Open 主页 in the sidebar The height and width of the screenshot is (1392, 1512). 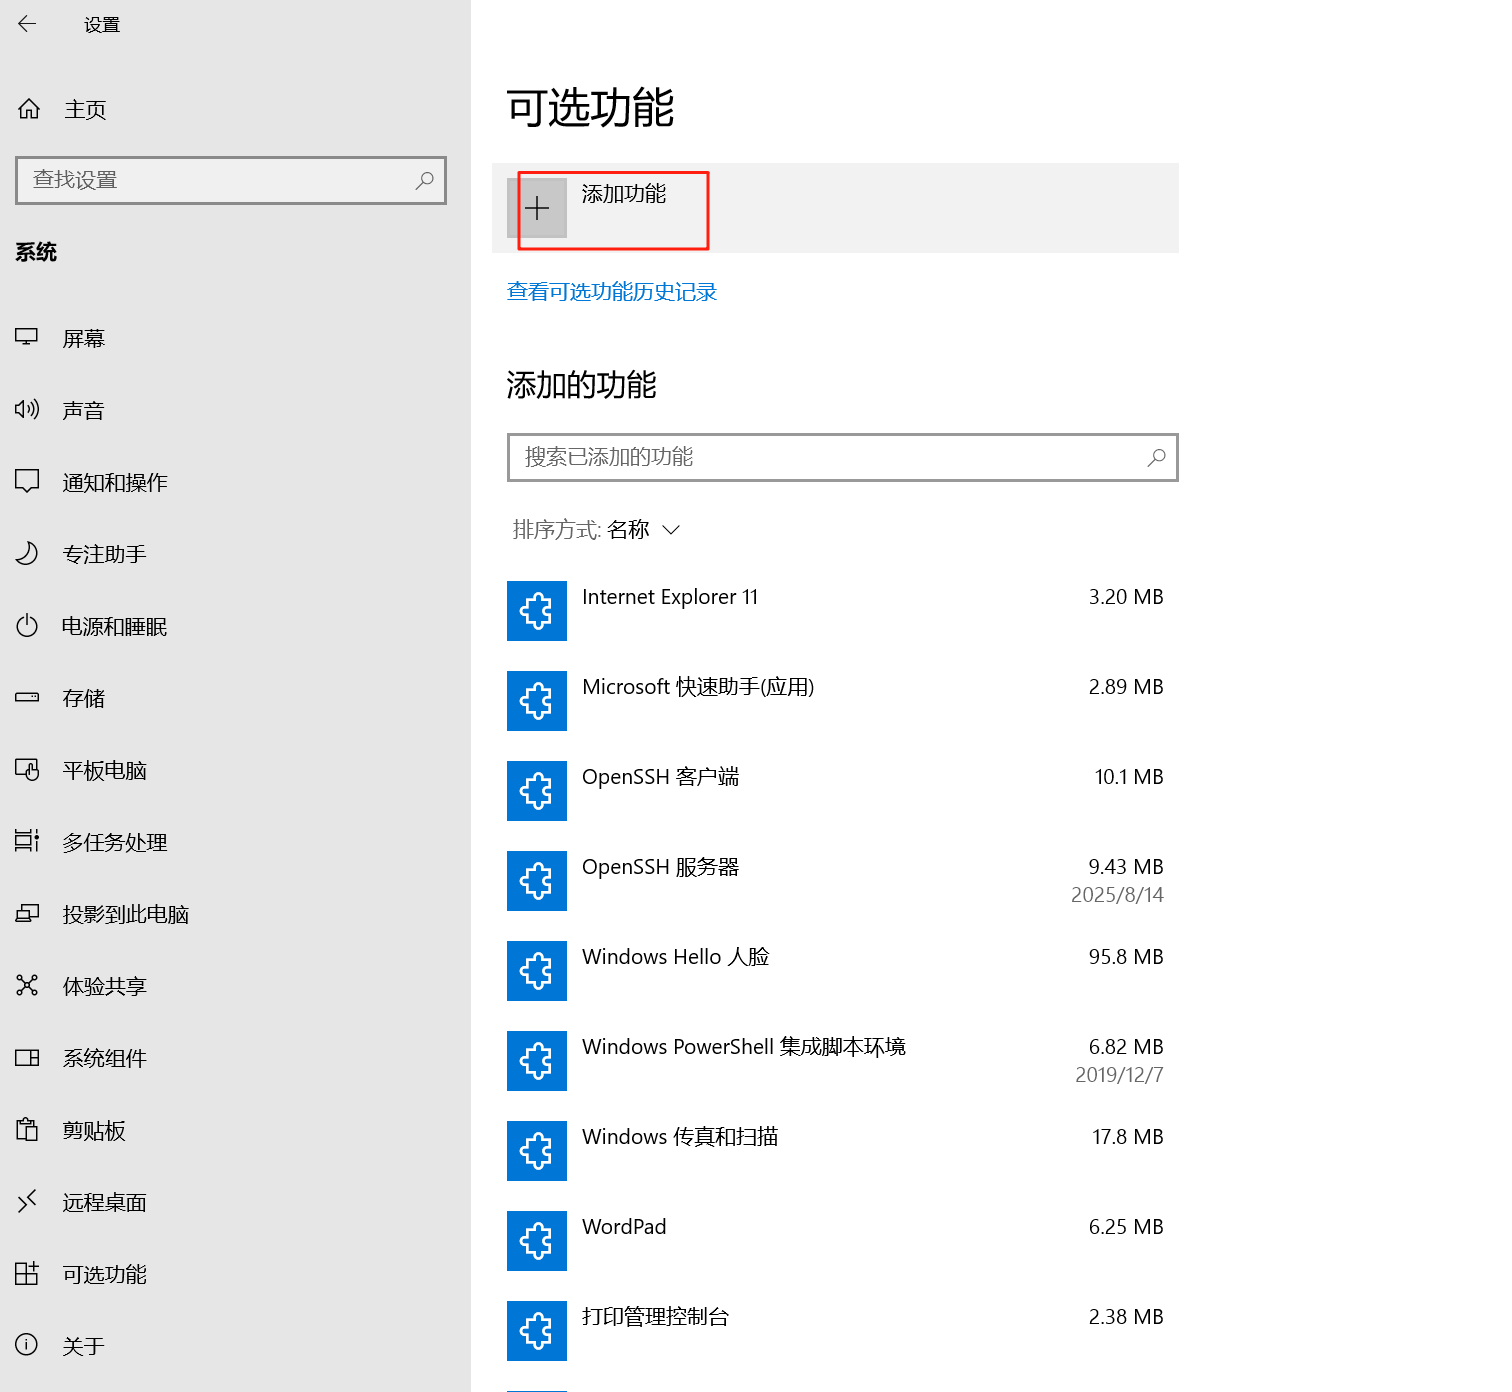click(x=85, y=110)
